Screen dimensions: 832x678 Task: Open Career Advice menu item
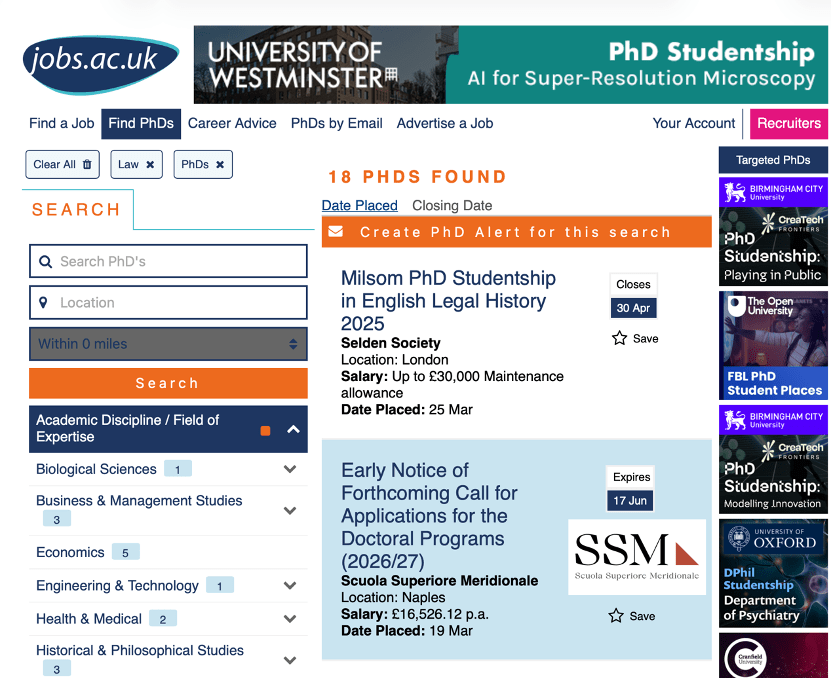[232, 124]
